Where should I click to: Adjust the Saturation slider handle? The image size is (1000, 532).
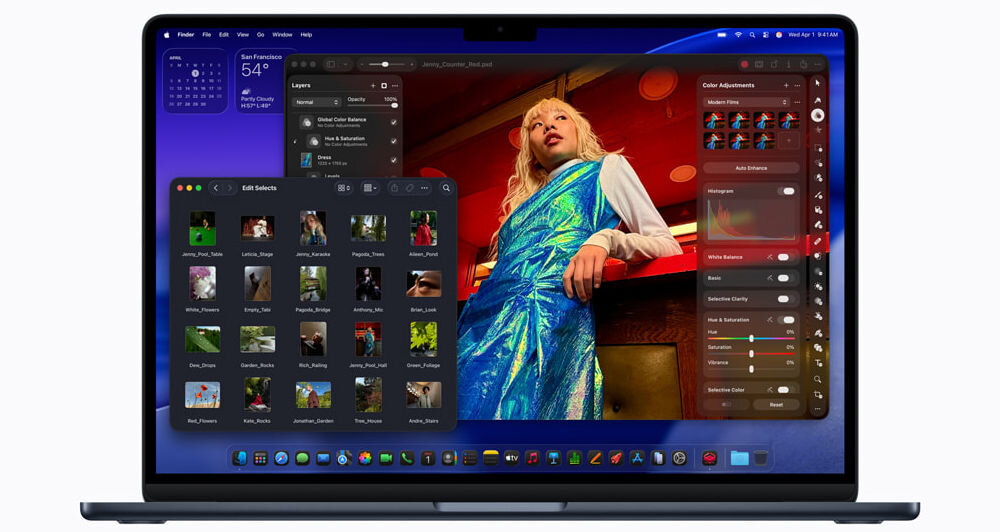point(751,353)
